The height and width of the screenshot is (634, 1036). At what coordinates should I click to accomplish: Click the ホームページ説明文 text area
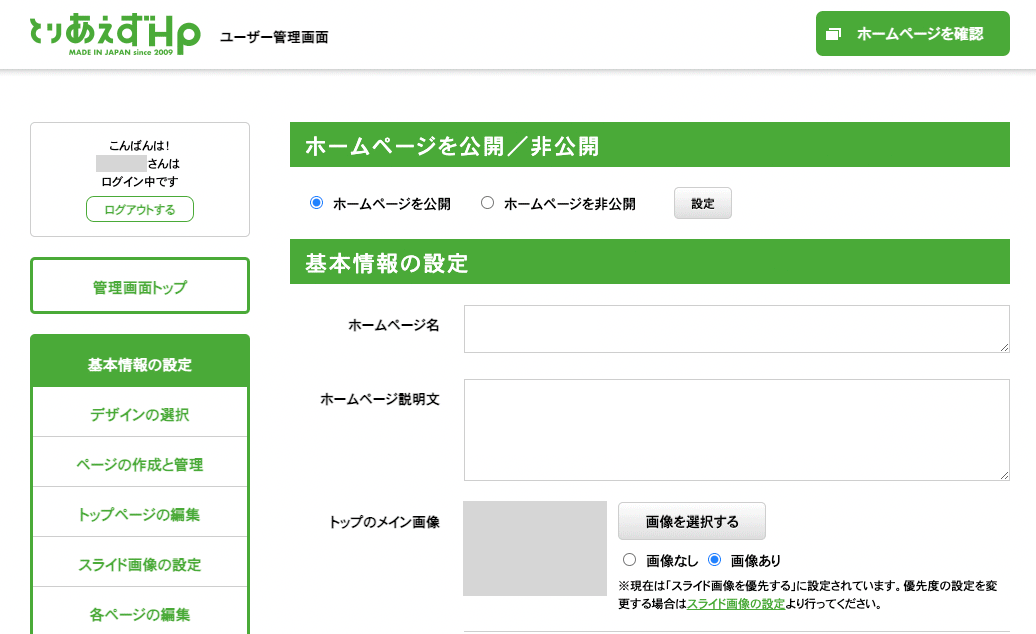736,428
